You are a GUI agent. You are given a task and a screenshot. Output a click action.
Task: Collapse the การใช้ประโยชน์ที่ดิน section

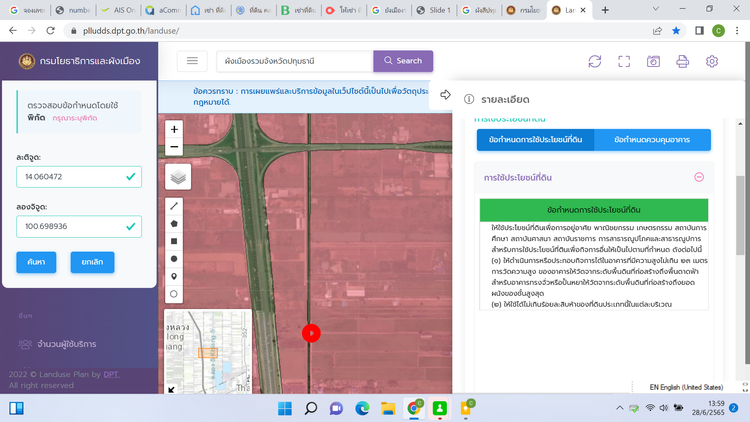[x=699, y=177]
